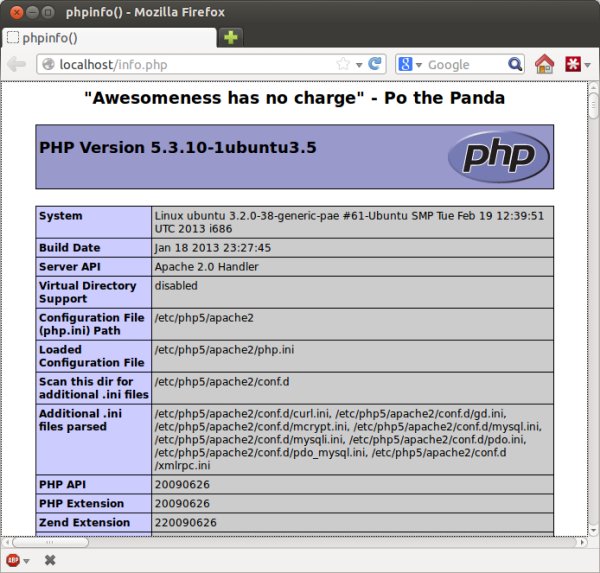600x573 pixels.
Task: Open Adblock Plus dropdown arrow
Action: tap(26, 561)
